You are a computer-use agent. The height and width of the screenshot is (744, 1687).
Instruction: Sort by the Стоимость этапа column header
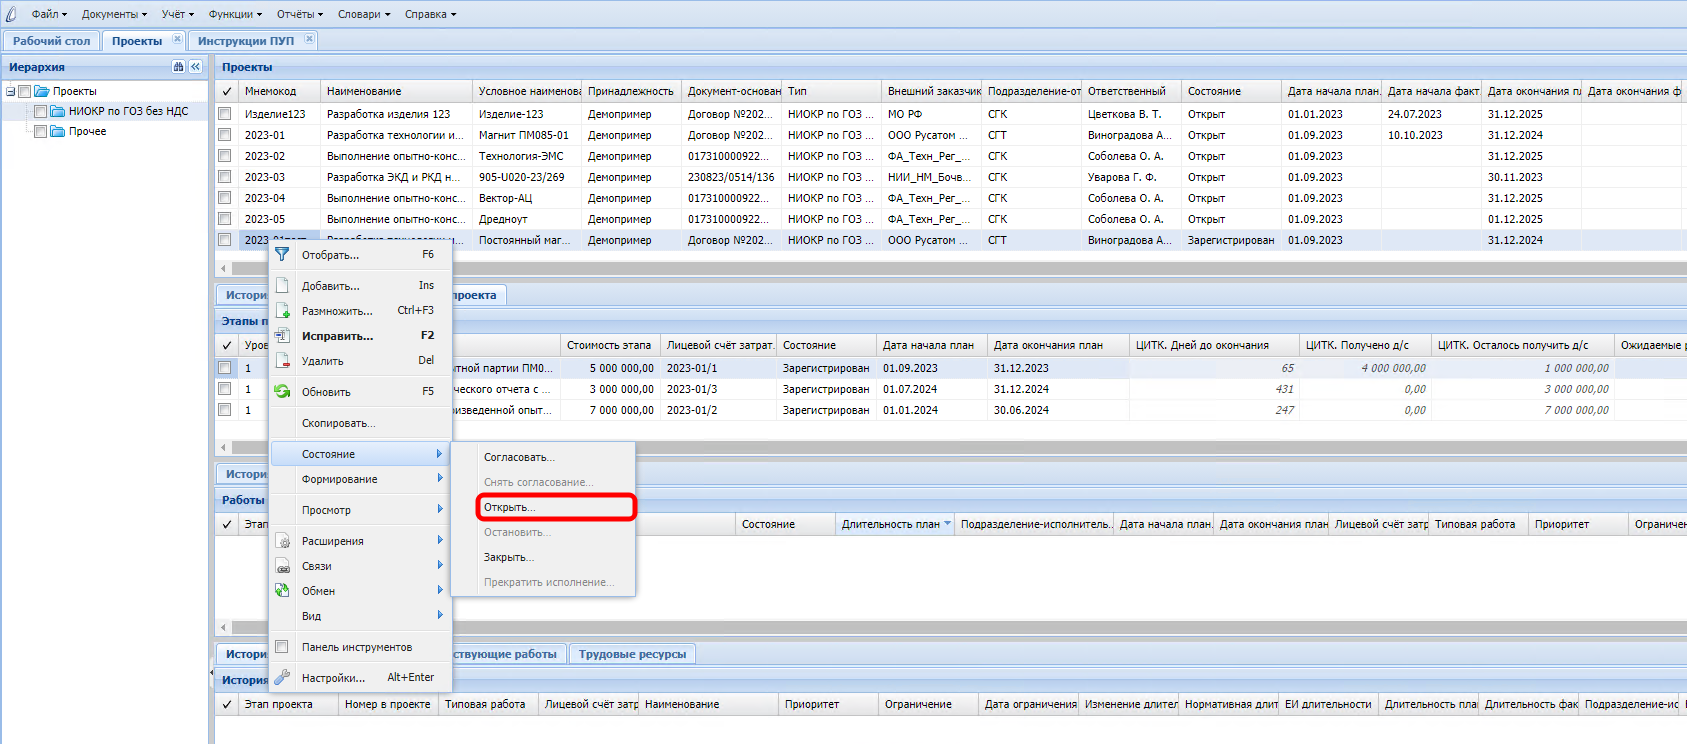click(609, 345)
